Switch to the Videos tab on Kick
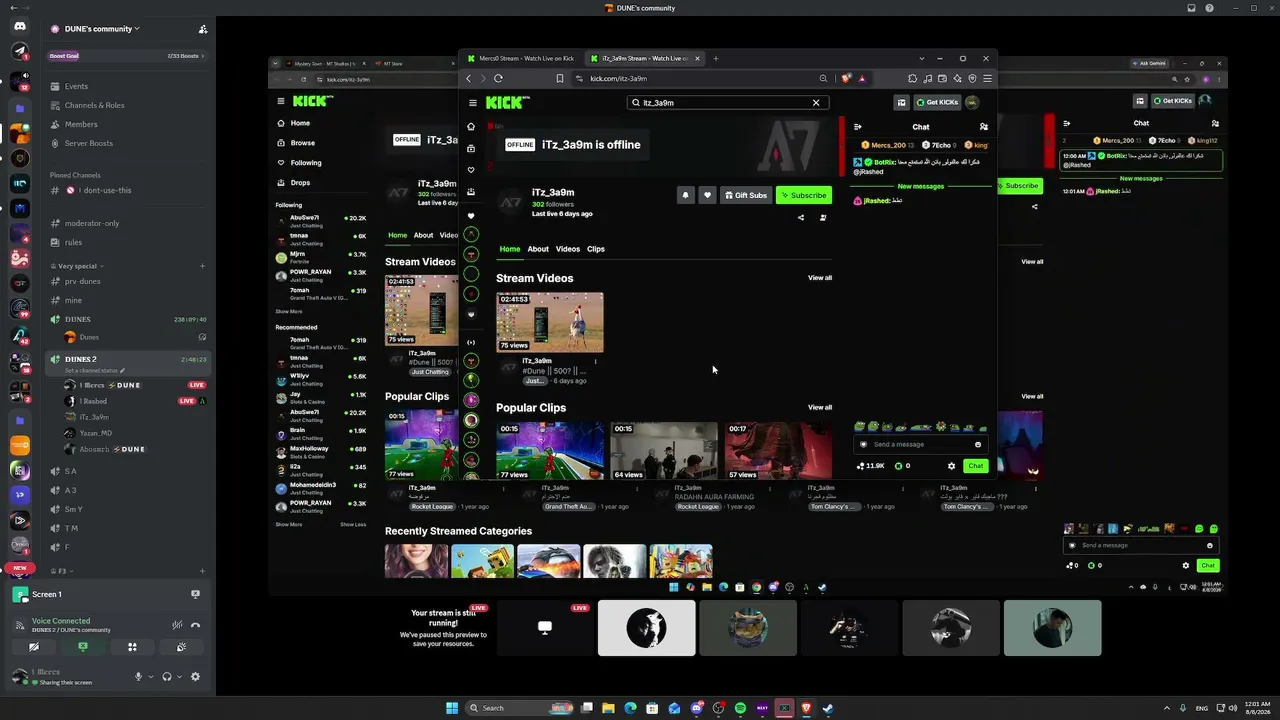The width and height of the screenshot is (1280, 720). point(568,249)
